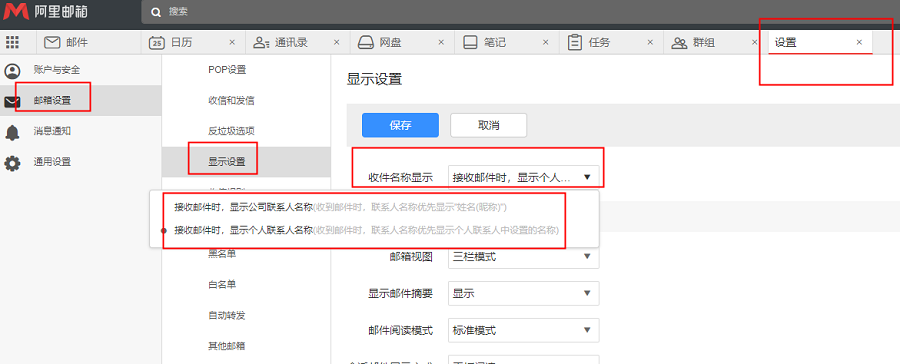Go to 收信和发信 settings
Image resolution: width=900 pixels, height=364 pixels.
[x=246, y=100]
